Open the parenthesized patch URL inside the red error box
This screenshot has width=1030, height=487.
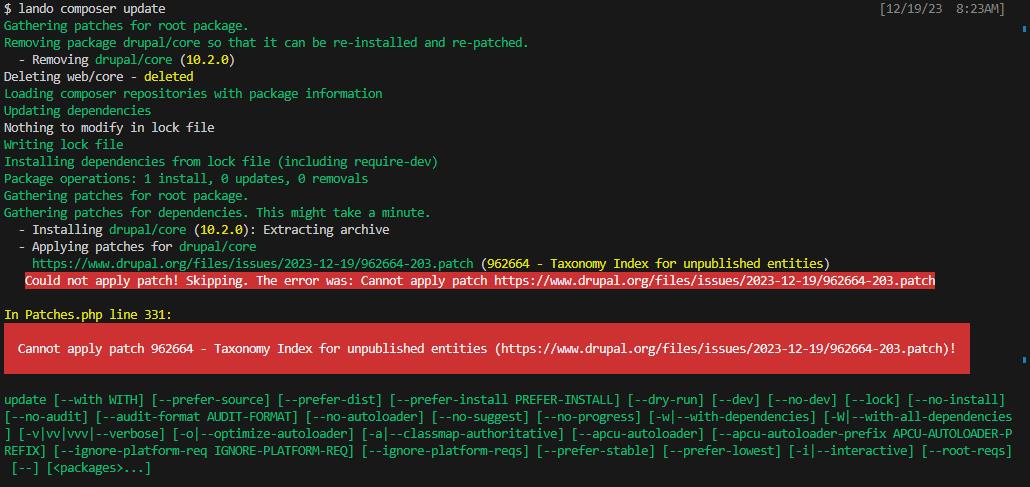click(721, 348)
